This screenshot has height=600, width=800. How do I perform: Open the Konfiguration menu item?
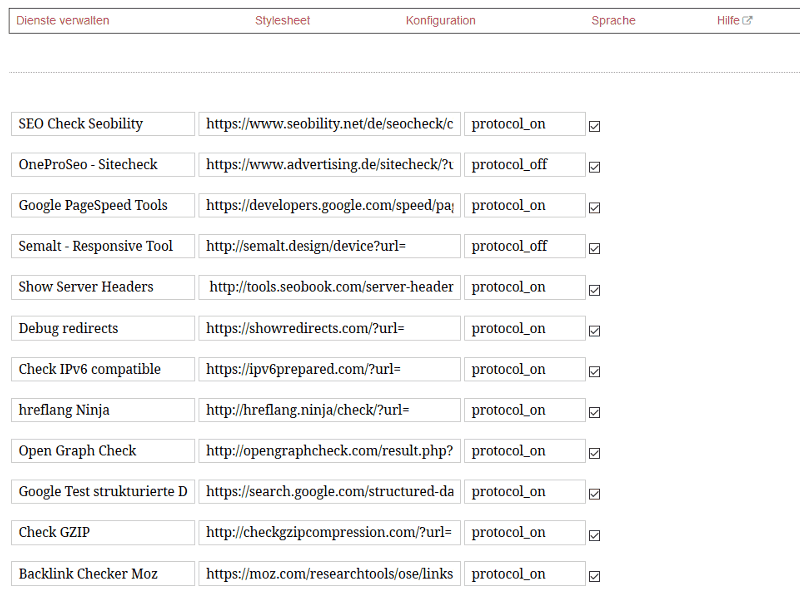(440, 20)
